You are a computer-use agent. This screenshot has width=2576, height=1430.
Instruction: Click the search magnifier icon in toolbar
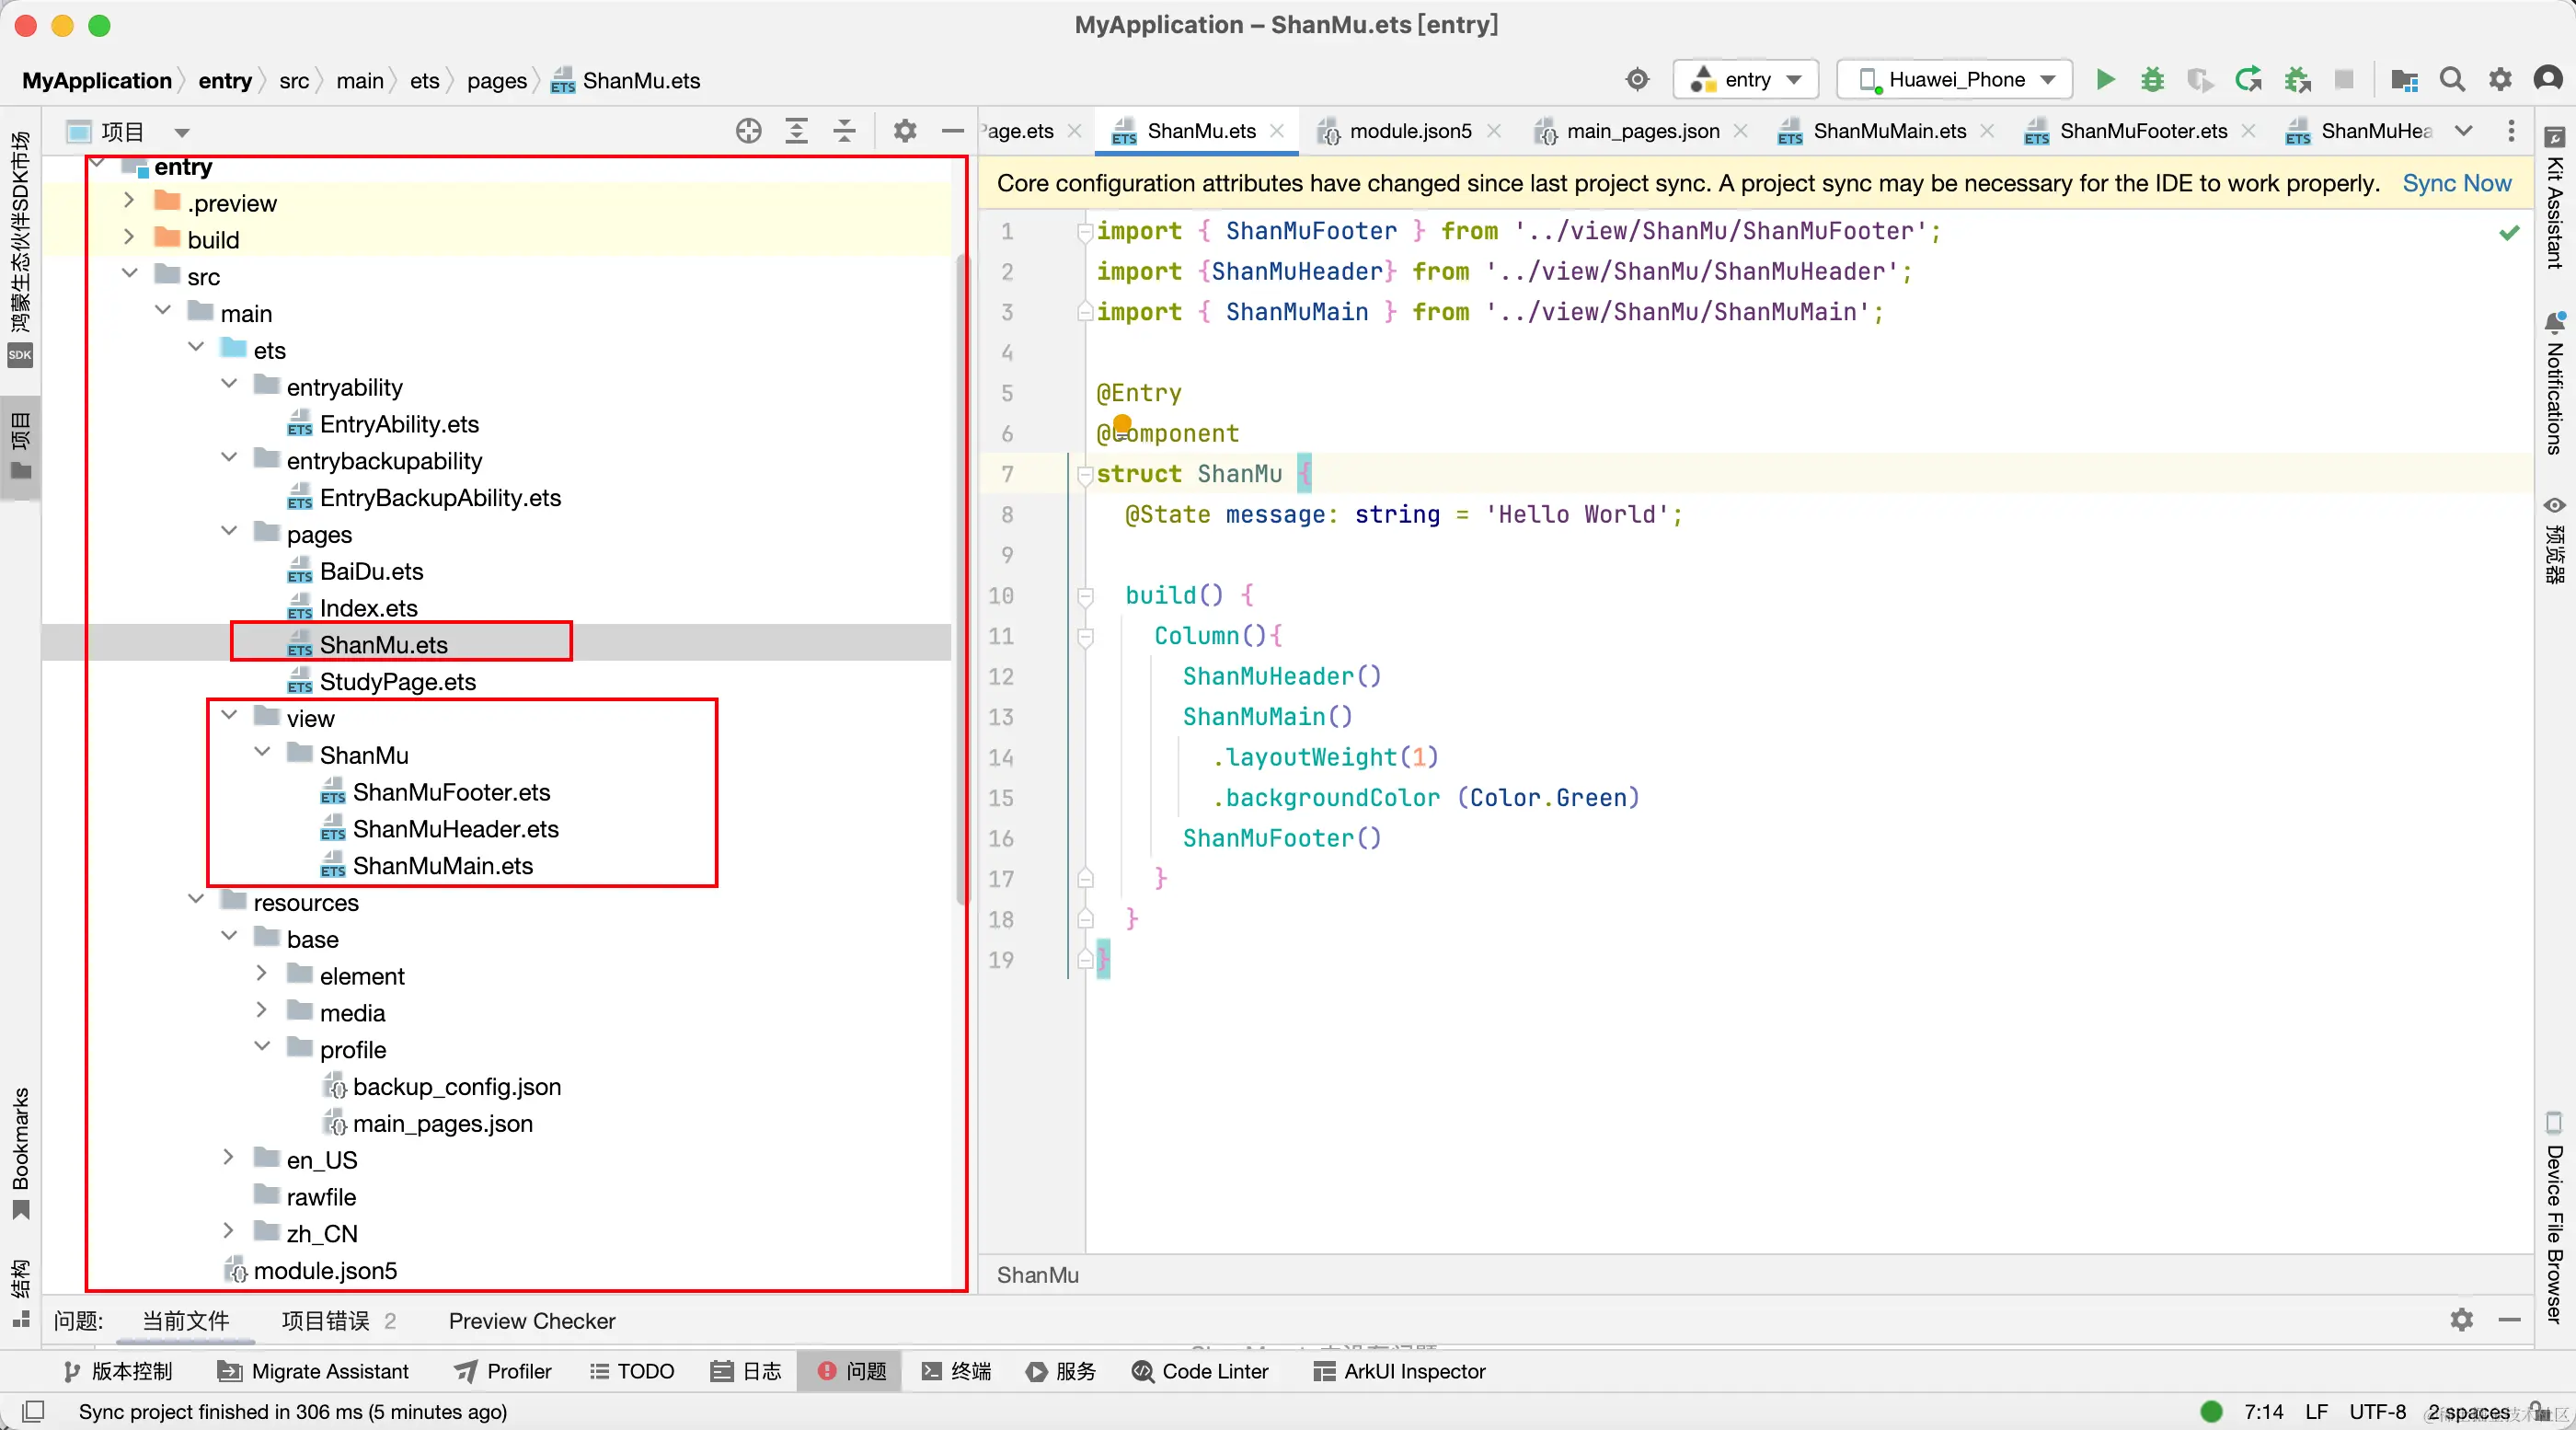[2452, 80]
